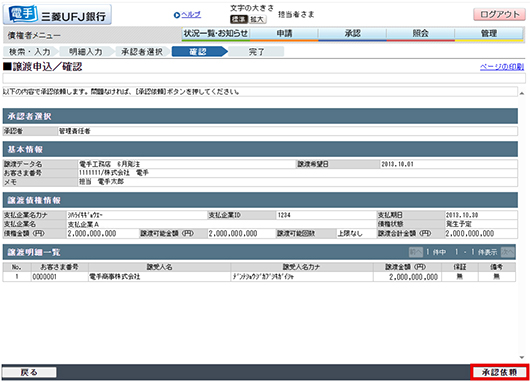Viewport: 530px width, 382px height.
Task: Click claim status 発生予定
Action: (x=459, y=224)
